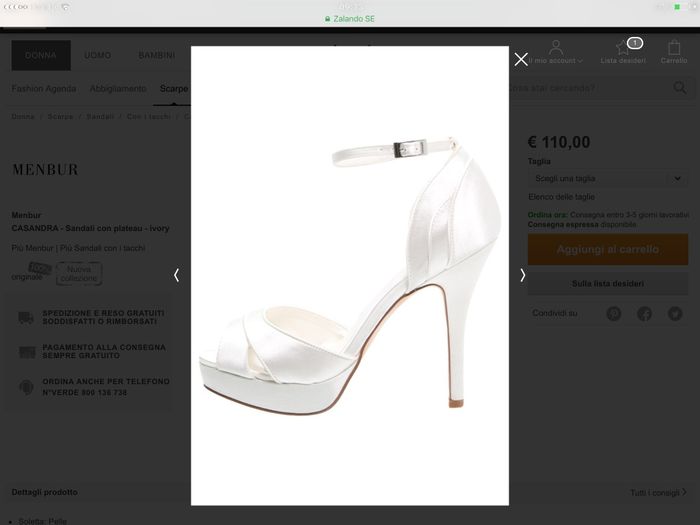The width and height of the screenshot is (700, 525).
Task: Share the product on Twitter
Action: coord(675,314)
